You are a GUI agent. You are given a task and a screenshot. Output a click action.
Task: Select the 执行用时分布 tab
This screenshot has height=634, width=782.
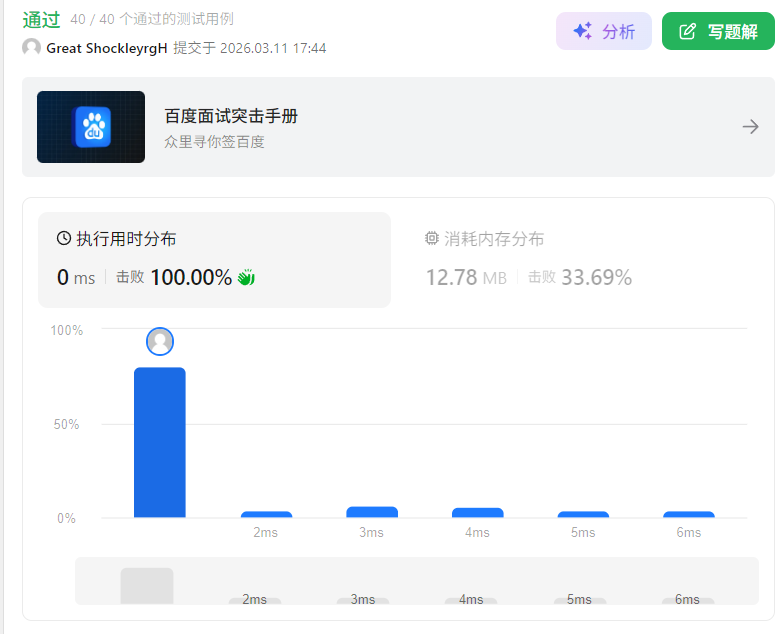coord(214,260)
